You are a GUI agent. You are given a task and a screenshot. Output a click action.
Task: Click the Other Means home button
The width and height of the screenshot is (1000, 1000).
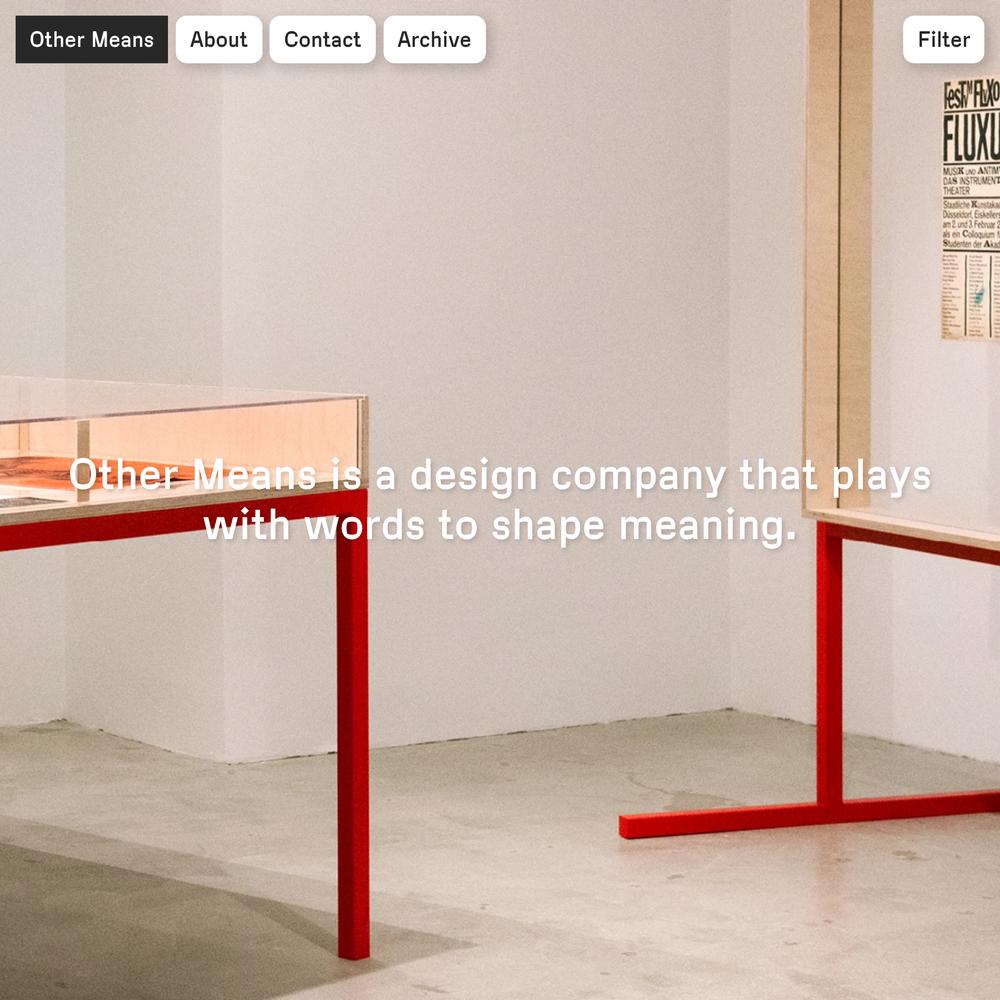[91, 40]
